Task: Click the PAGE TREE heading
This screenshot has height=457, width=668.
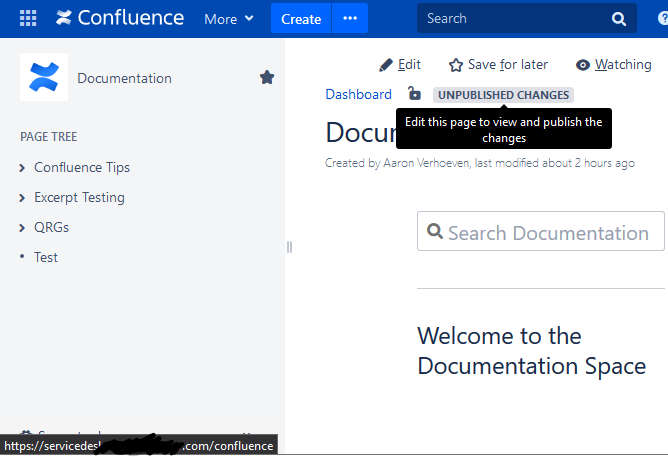Action: point(49,137)
